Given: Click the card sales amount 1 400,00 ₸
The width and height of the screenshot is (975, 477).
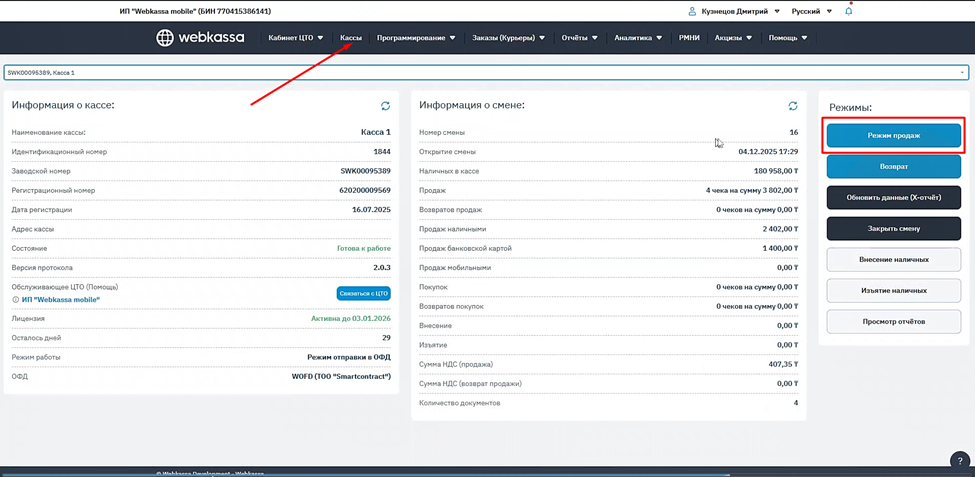Looking at the screenshot, I should coord(780,248).
